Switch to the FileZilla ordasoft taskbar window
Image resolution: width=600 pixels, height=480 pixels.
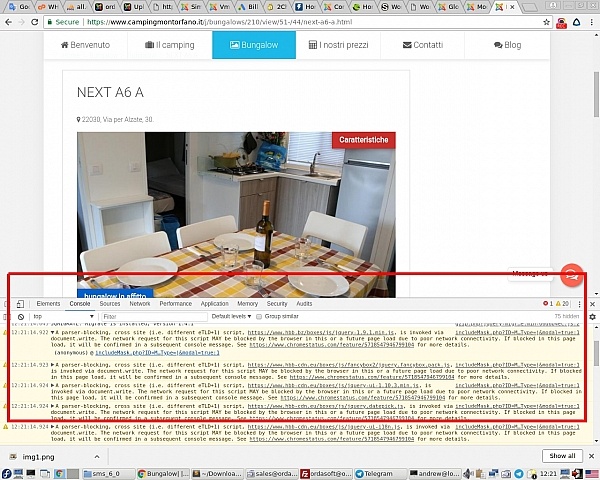326,473
